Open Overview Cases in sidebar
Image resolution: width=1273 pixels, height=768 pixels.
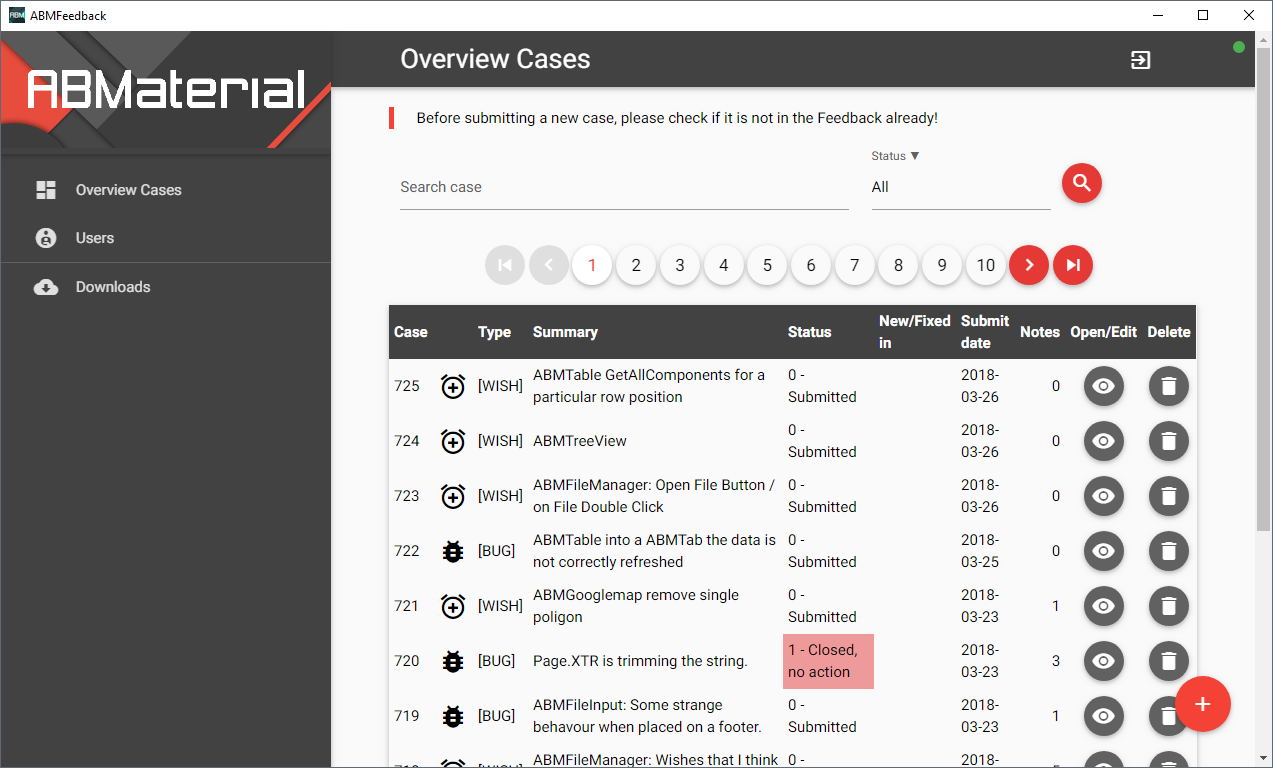coord(165,190)
